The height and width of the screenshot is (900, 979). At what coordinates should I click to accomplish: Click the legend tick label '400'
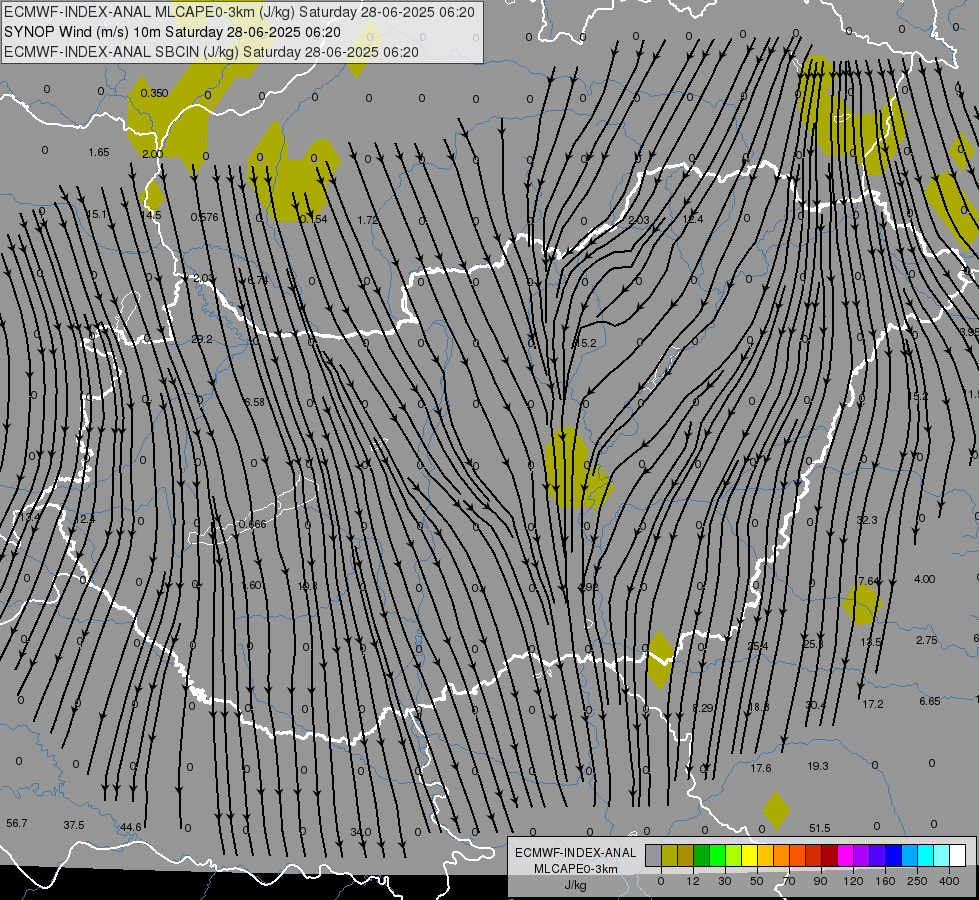tap(949, 881)
